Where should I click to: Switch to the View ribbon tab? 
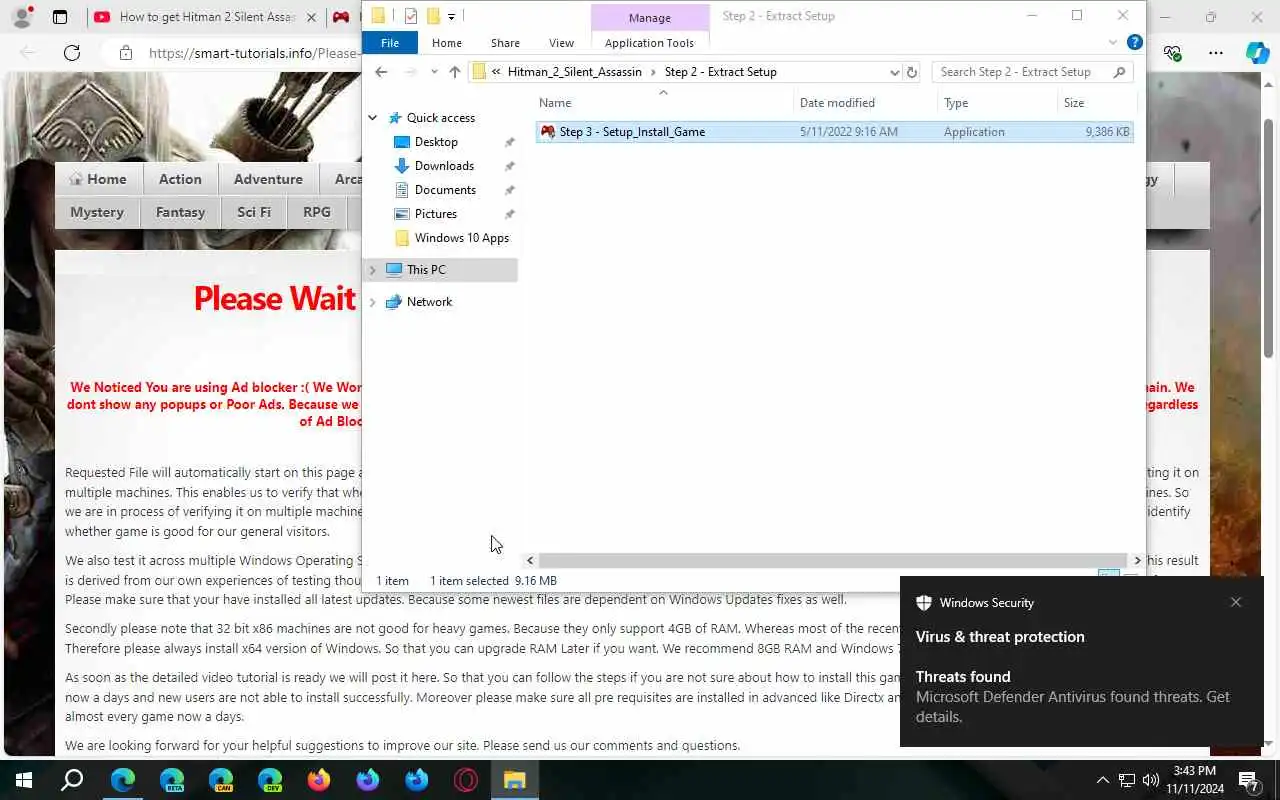pos(562,43)
